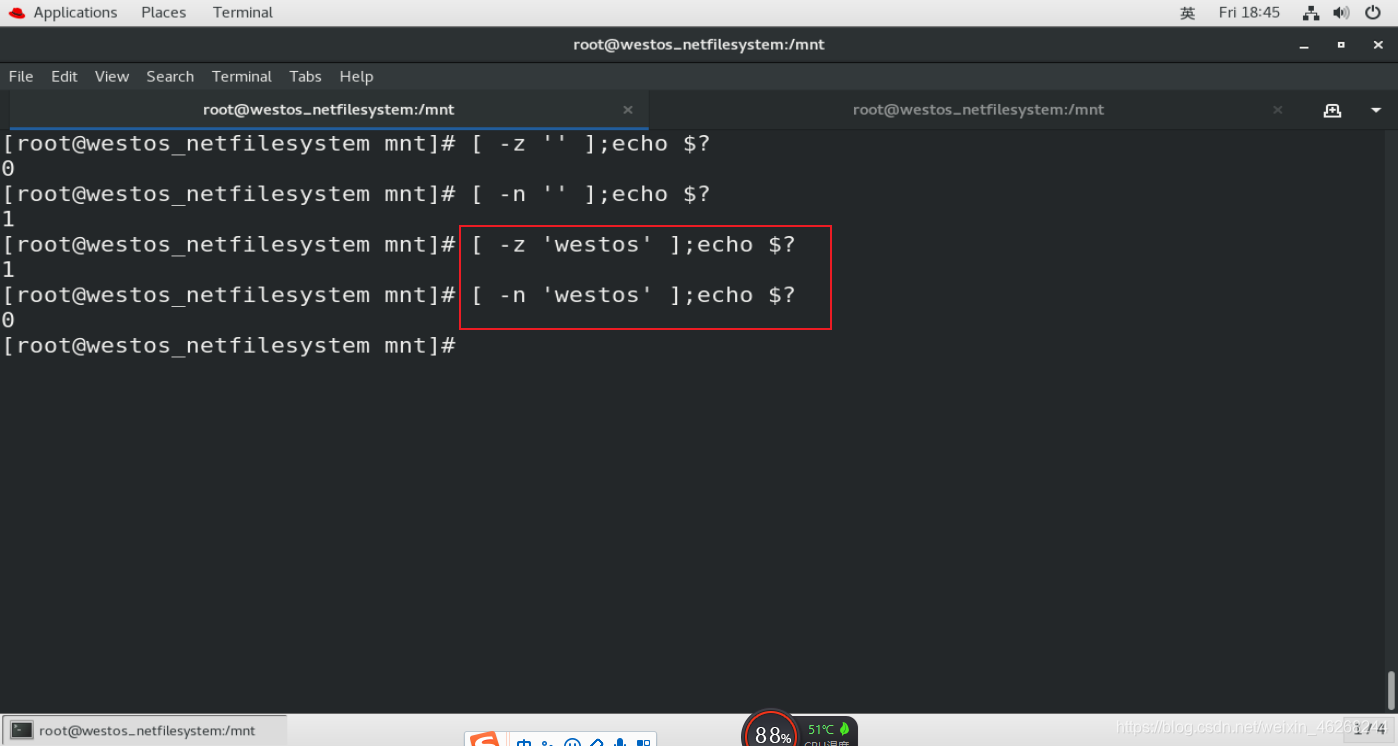This screenshot has height=746, width=1398.
Task: Click command text [ -z 'westos' ];echo $?
Action: click(x=633, y=244)
